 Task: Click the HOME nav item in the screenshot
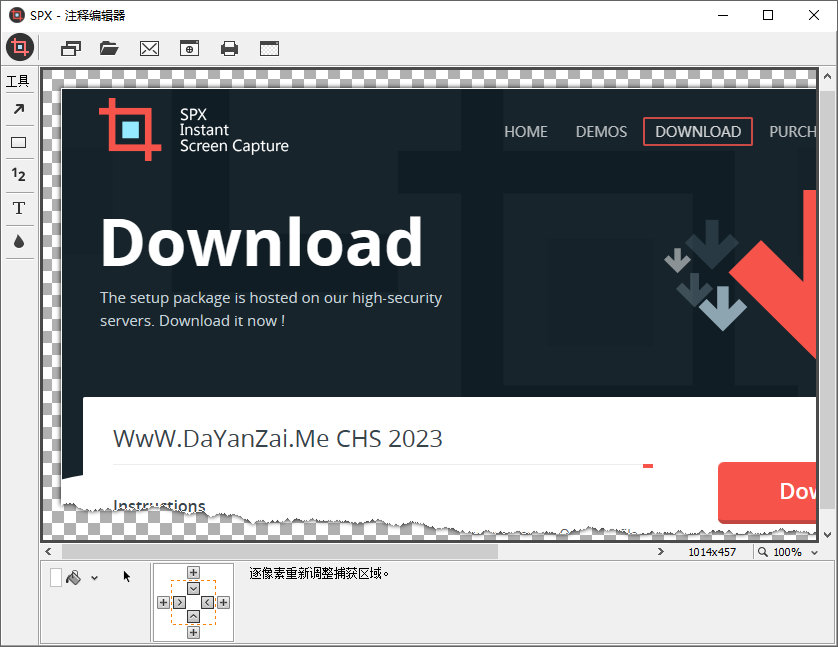point(526,131)
